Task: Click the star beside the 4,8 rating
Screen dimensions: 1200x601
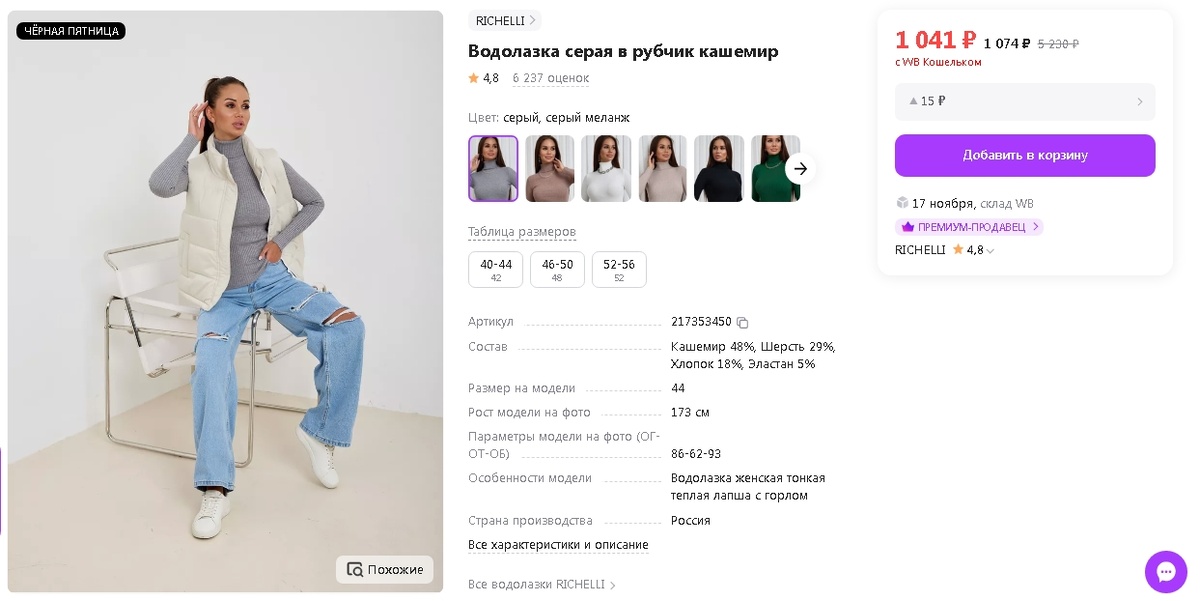Action: 472,77
